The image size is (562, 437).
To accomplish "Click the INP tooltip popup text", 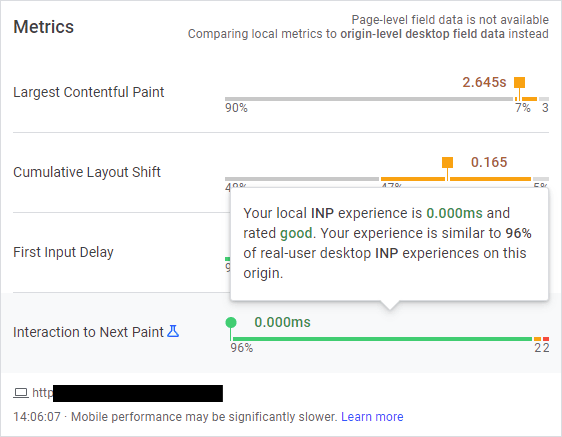I will pyautogui.click(x=389, y=243).
